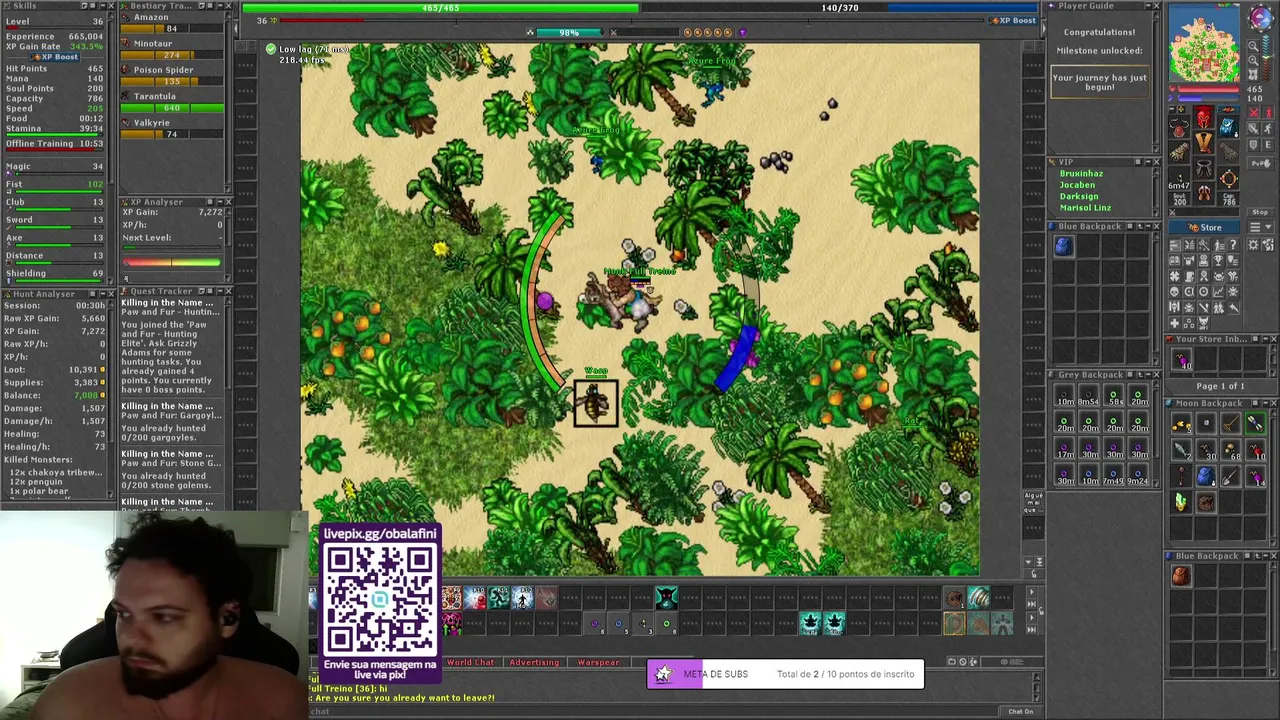This screenshot has height=720, width=1280.
Task: Click the XP Boost button by mana bar
Action: (1014, 20)
